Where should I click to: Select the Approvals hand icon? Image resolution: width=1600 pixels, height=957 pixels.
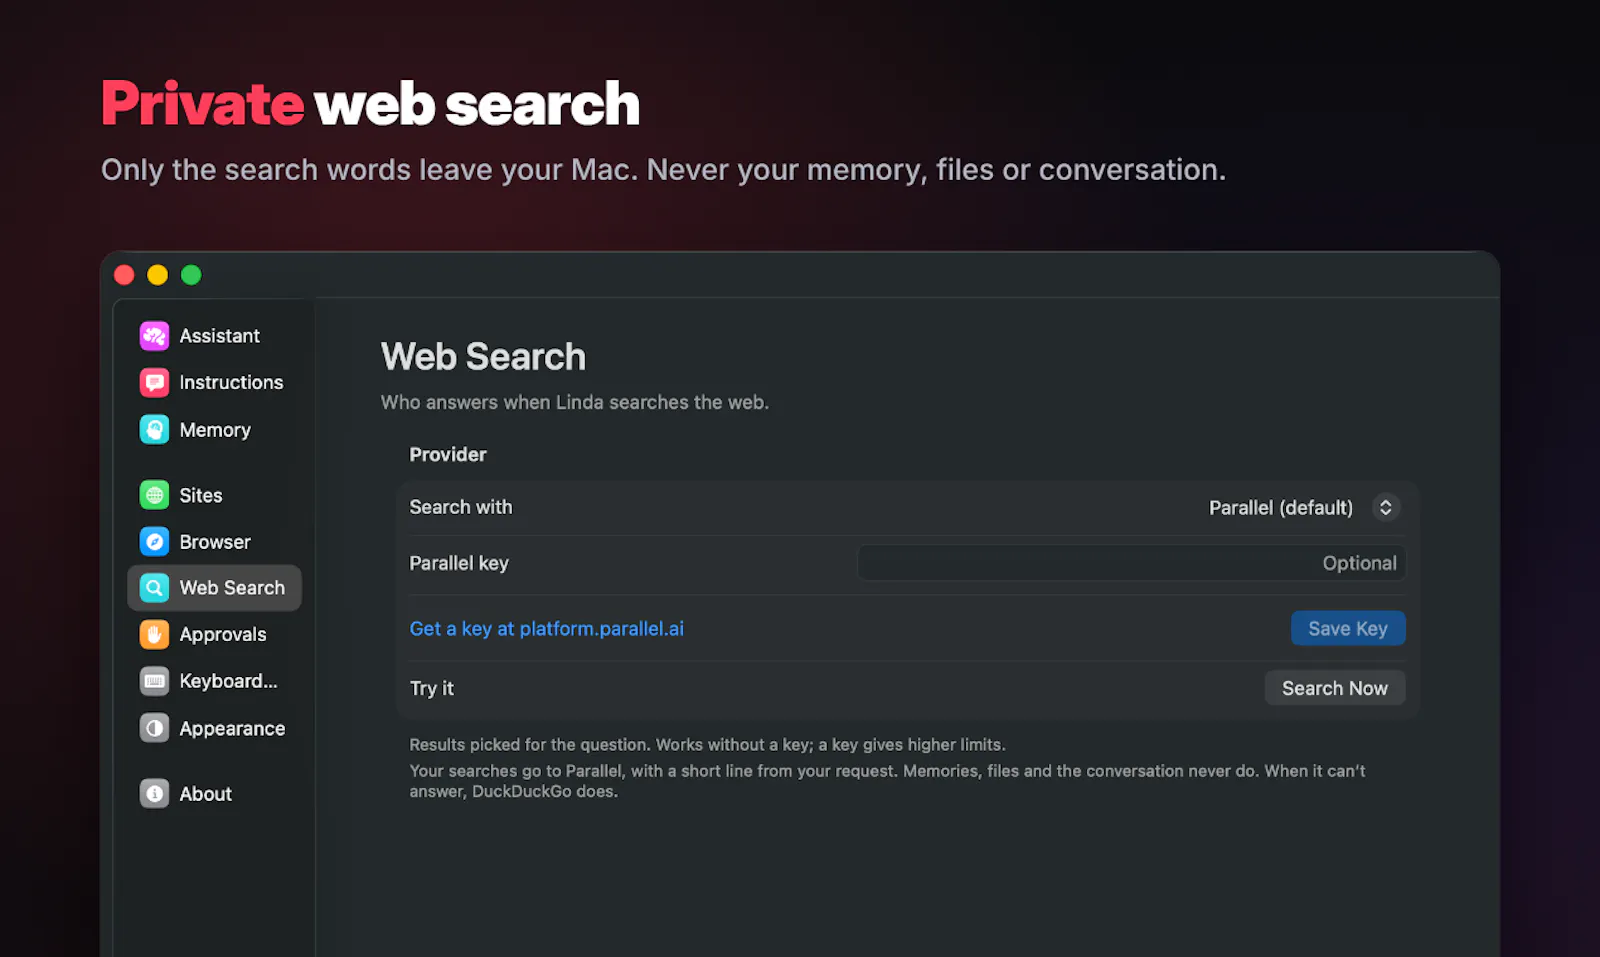[x=154, y=634]
